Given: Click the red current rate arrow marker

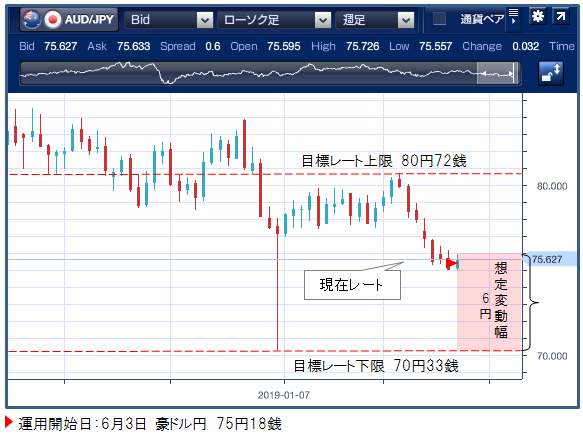Looking at the screenshot, I should pyautogui.click(x=451, y=264).
